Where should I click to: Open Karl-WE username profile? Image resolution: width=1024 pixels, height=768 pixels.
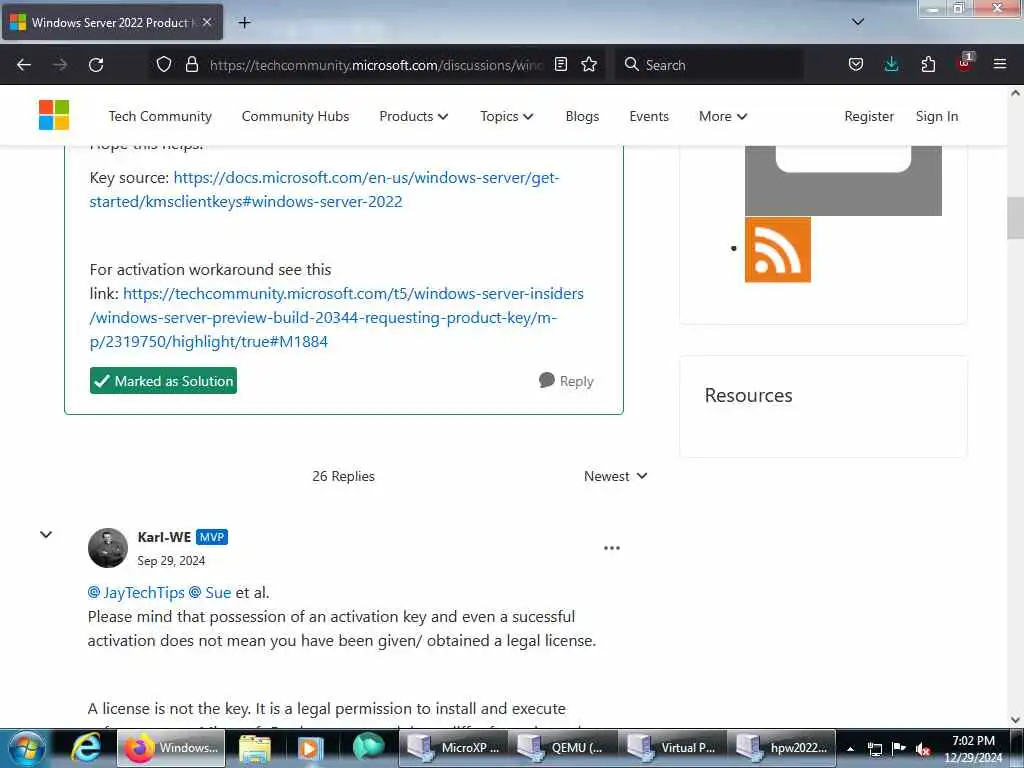[164, 537]
